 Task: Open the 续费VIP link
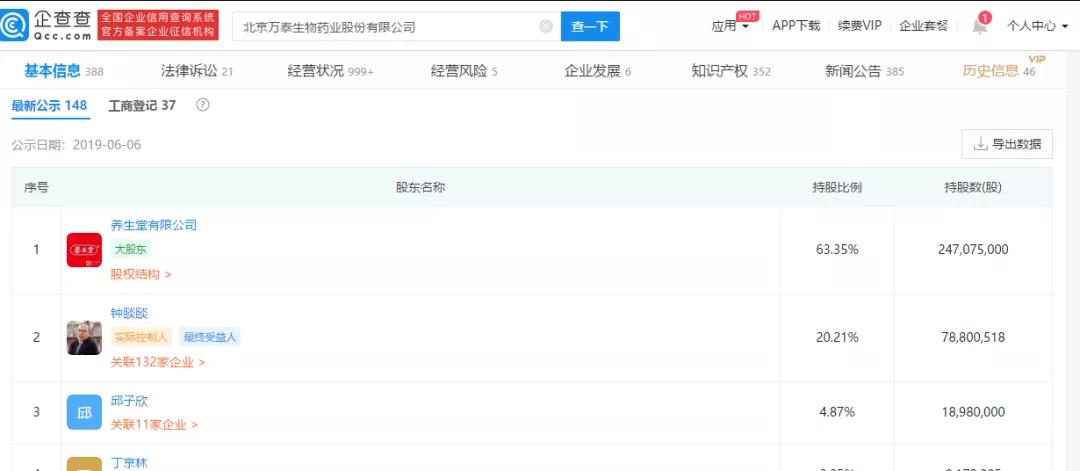[x=859, y=27]
